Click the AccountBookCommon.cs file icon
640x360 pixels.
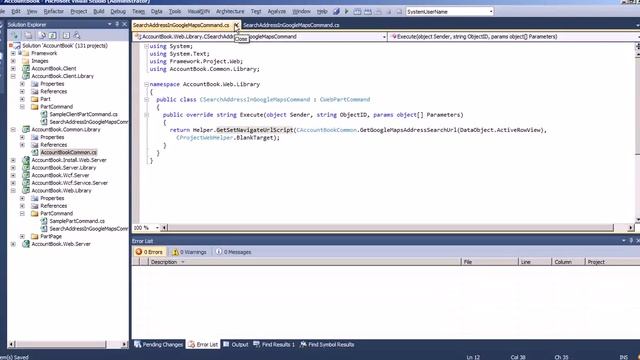(x=35, y=153)
